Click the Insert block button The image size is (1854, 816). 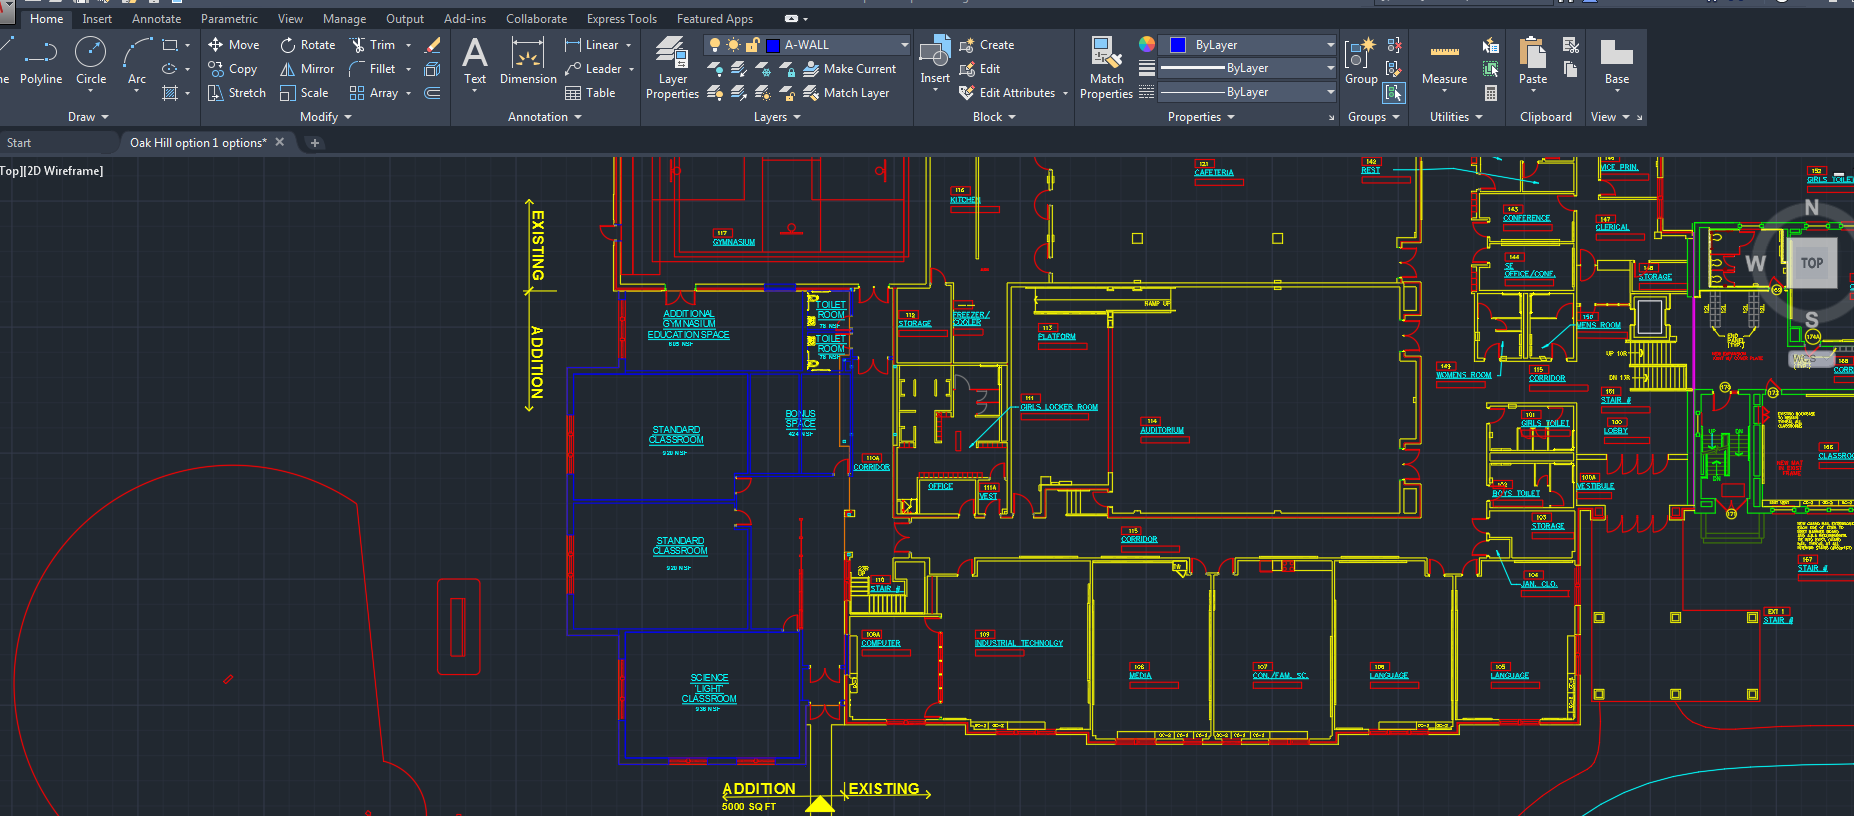(x=935, y=62)
